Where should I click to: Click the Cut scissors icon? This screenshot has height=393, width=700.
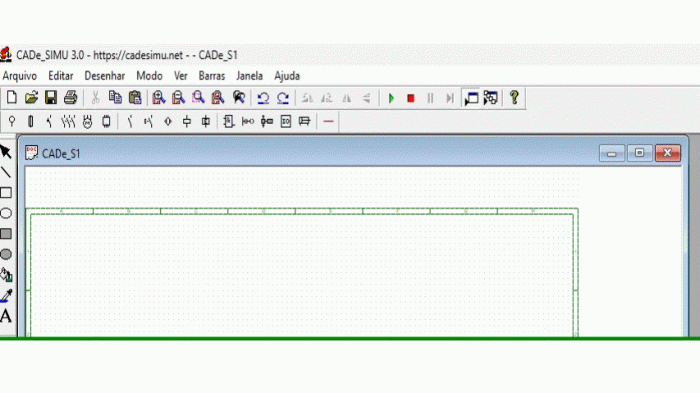[95, 97]
